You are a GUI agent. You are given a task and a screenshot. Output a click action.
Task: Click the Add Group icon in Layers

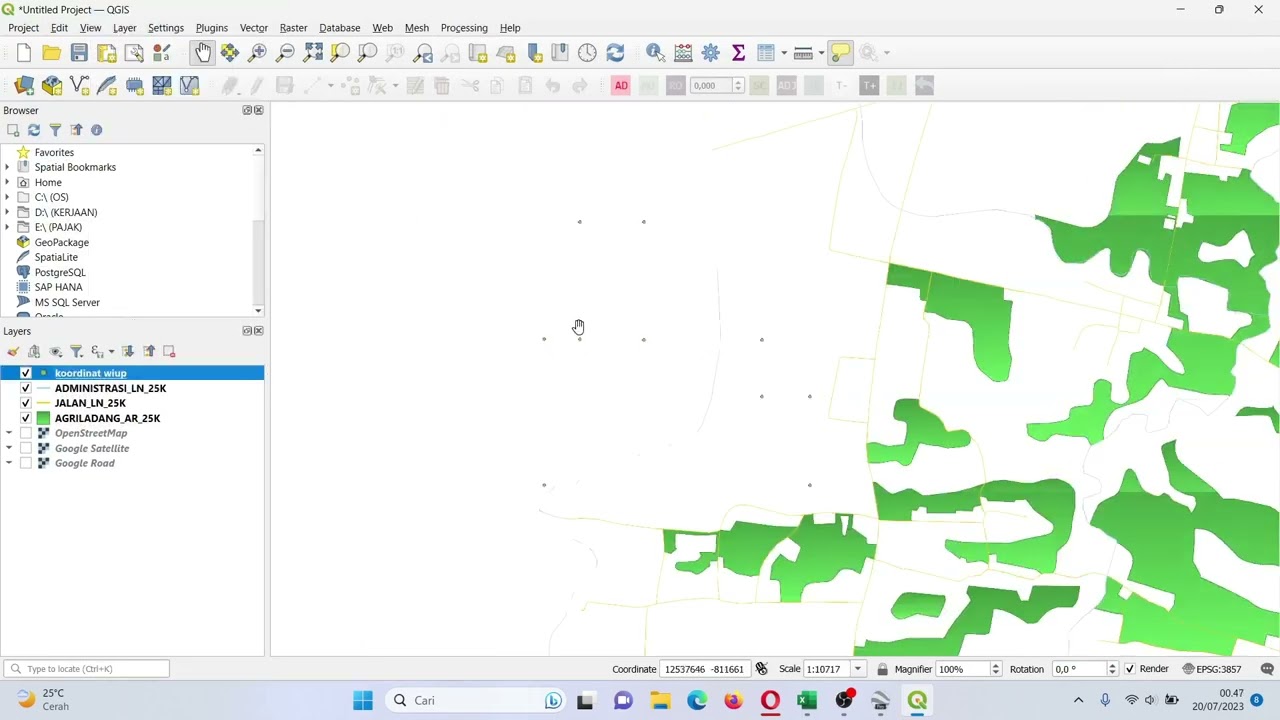tap(34, 352)
